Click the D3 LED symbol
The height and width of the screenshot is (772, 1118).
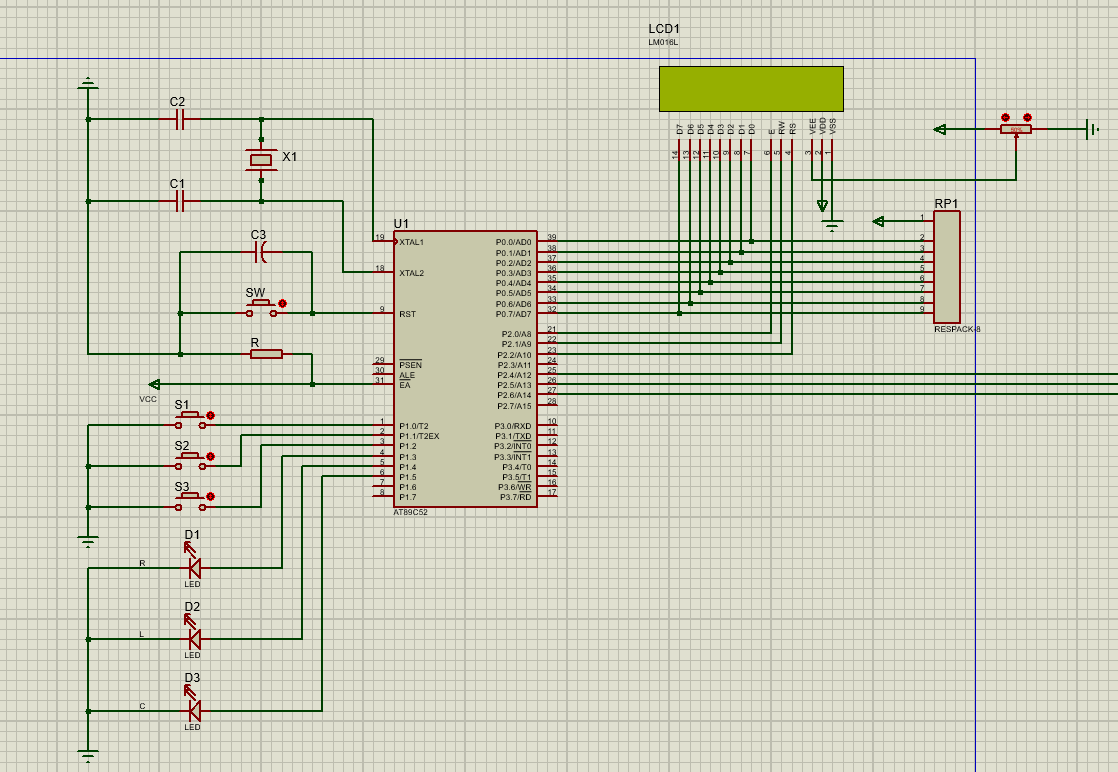[x=194, y=710]
